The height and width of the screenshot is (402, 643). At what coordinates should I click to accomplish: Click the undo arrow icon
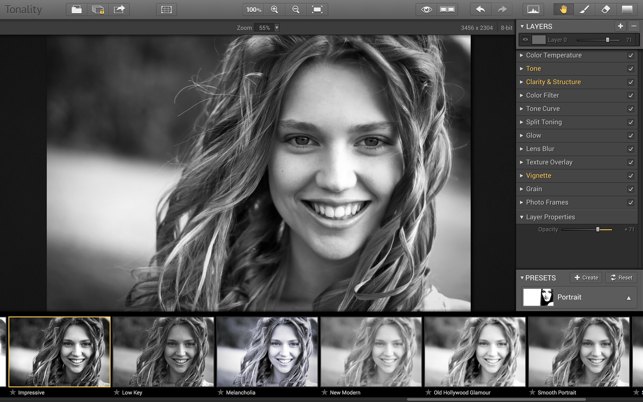coord(480,9)
